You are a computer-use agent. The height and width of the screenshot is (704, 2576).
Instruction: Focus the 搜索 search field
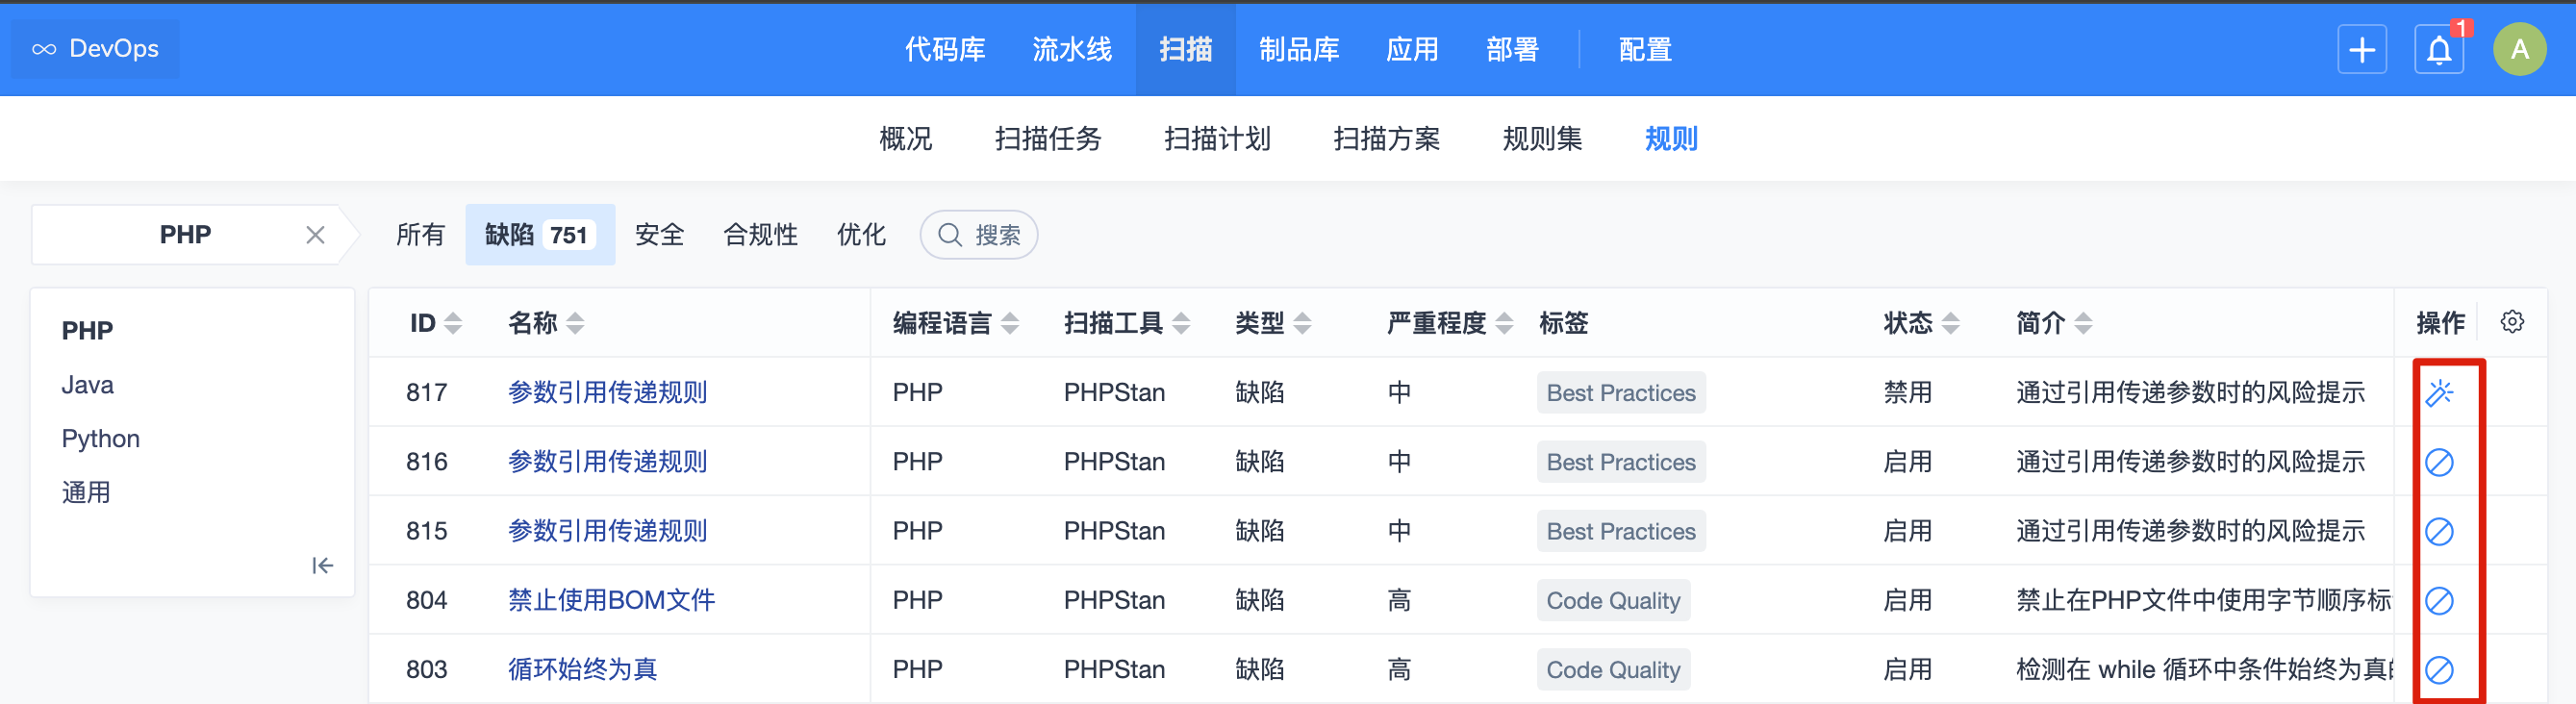[979, 235]
